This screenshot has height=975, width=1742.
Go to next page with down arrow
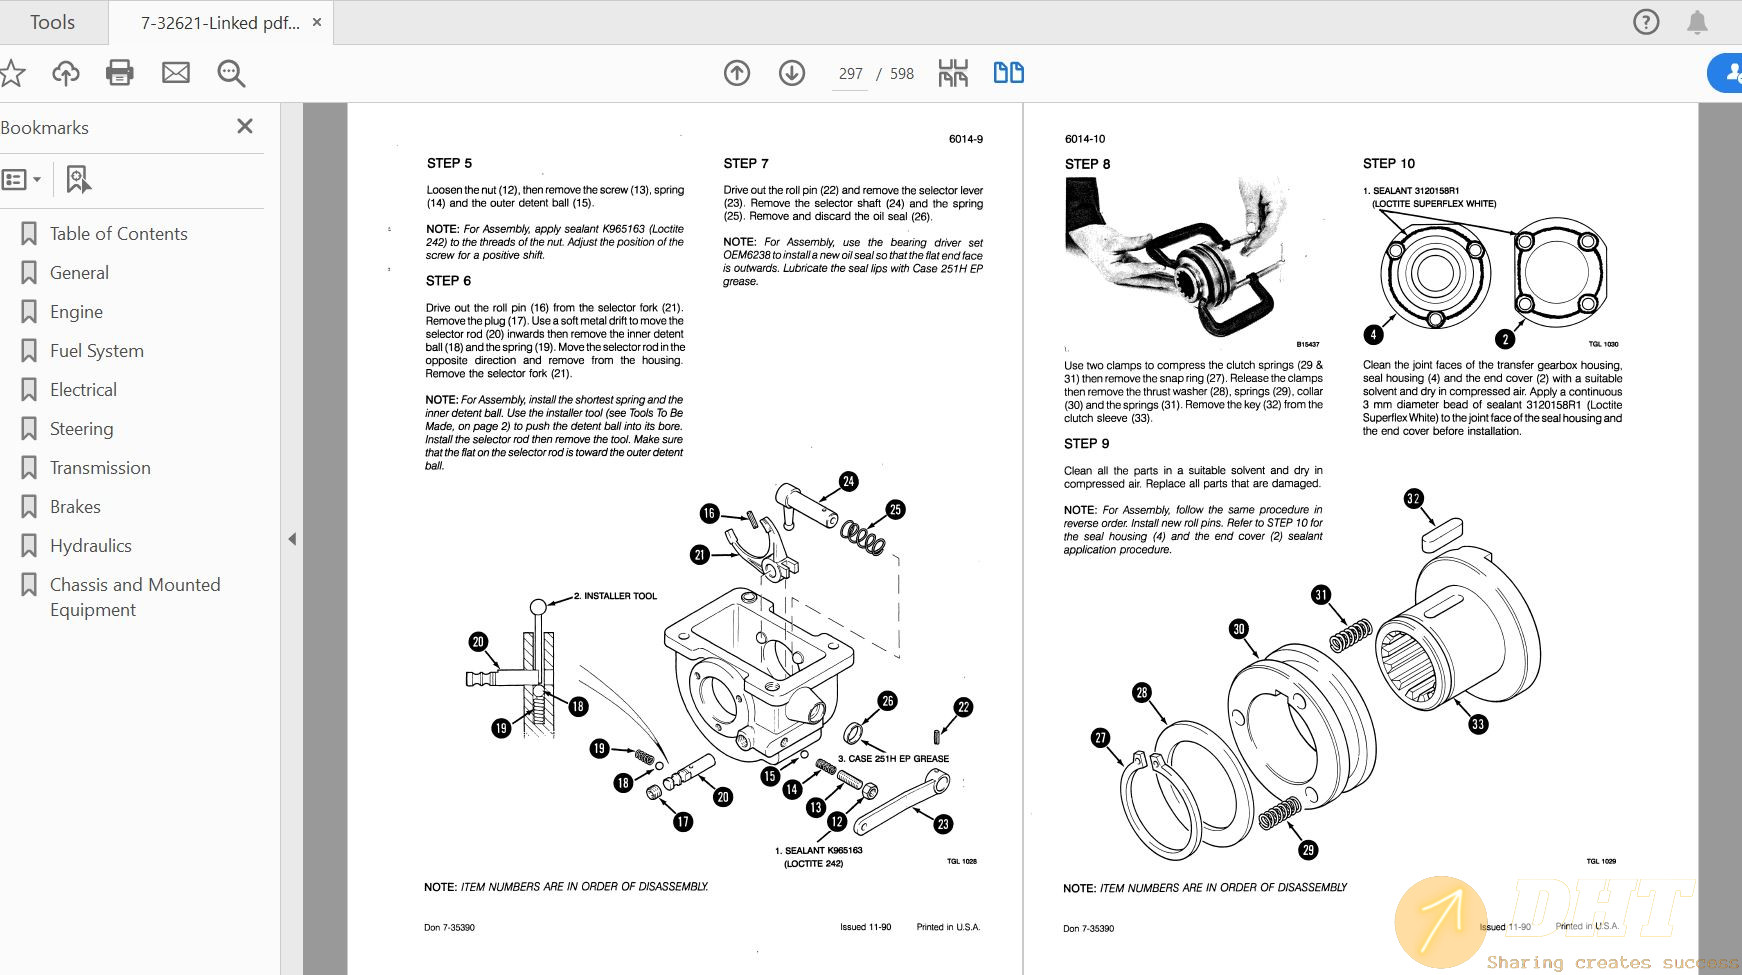tap(792, 73)
